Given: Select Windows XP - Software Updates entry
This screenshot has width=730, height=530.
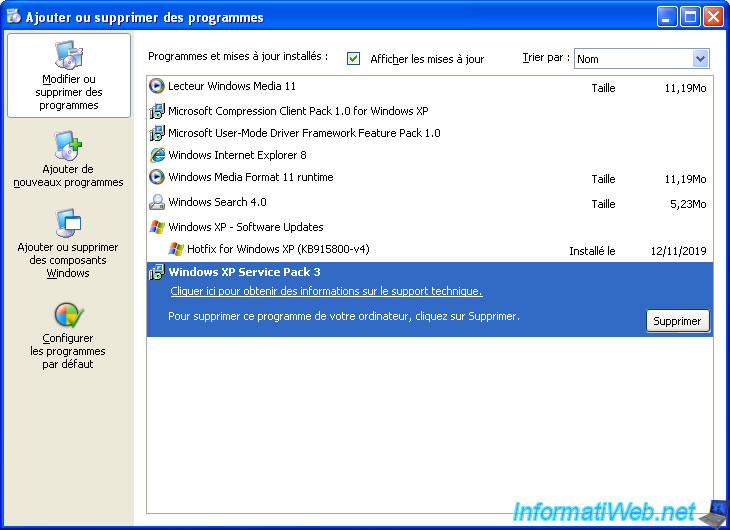Looking at the screenshot, I should coord(246,227).
